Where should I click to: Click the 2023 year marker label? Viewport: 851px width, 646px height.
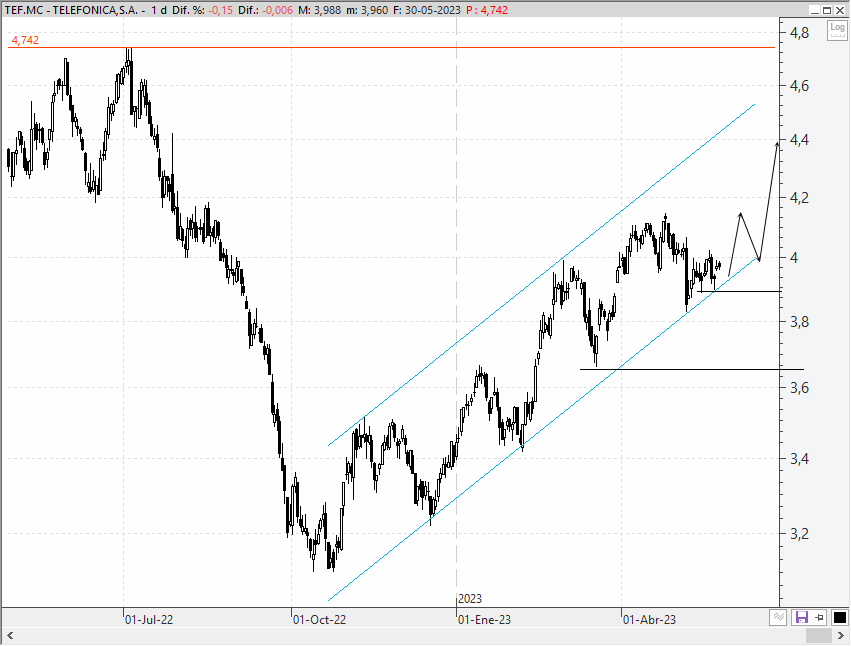(x=469, y=599)
